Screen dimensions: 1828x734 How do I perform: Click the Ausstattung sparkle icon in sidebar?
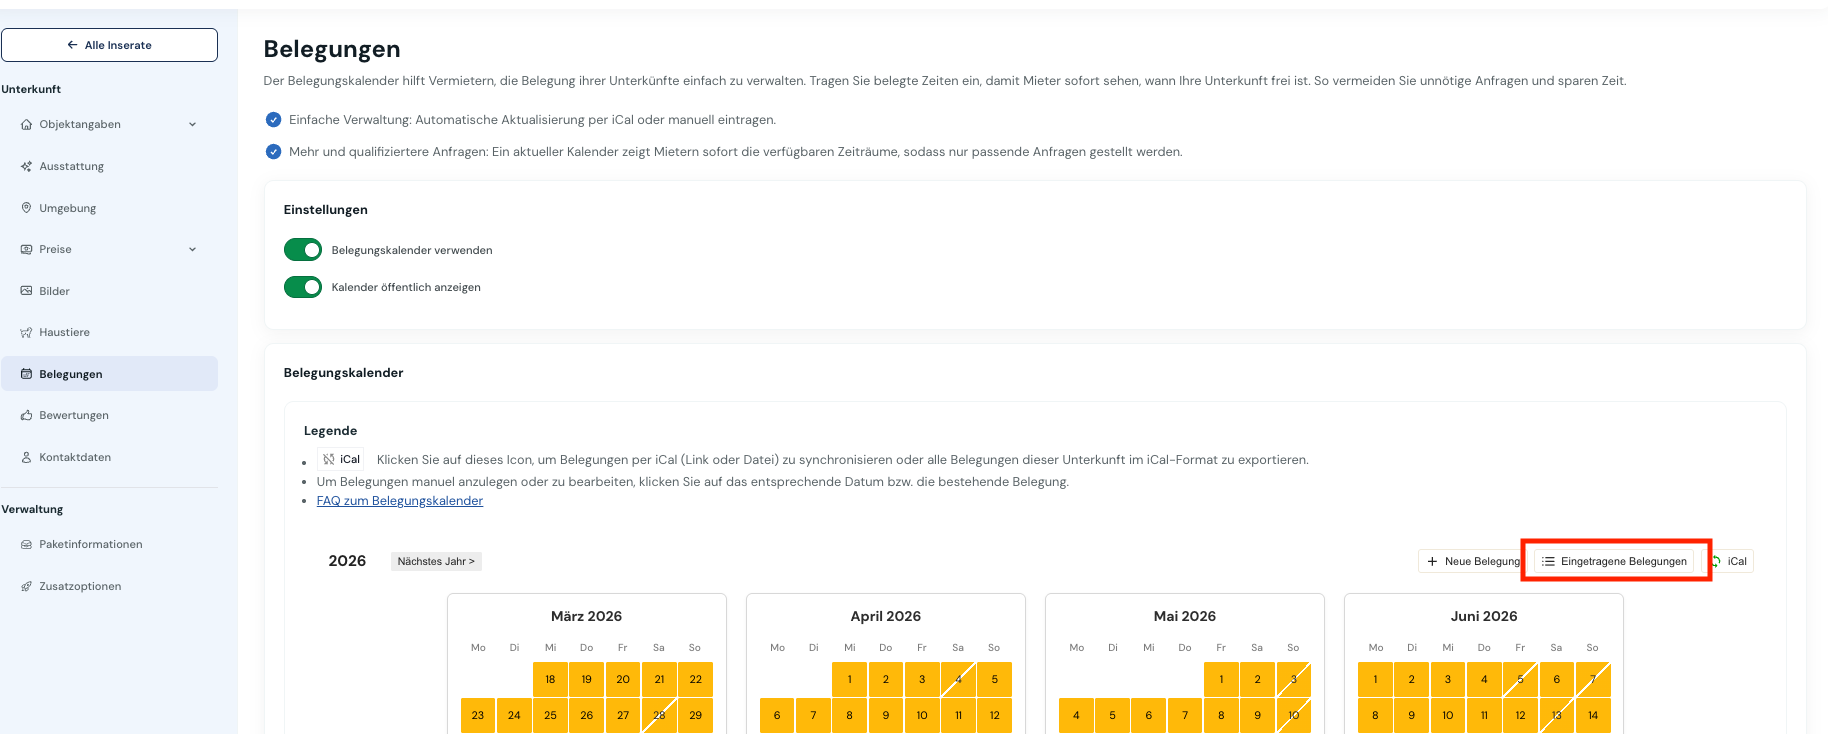coord(26,167)
